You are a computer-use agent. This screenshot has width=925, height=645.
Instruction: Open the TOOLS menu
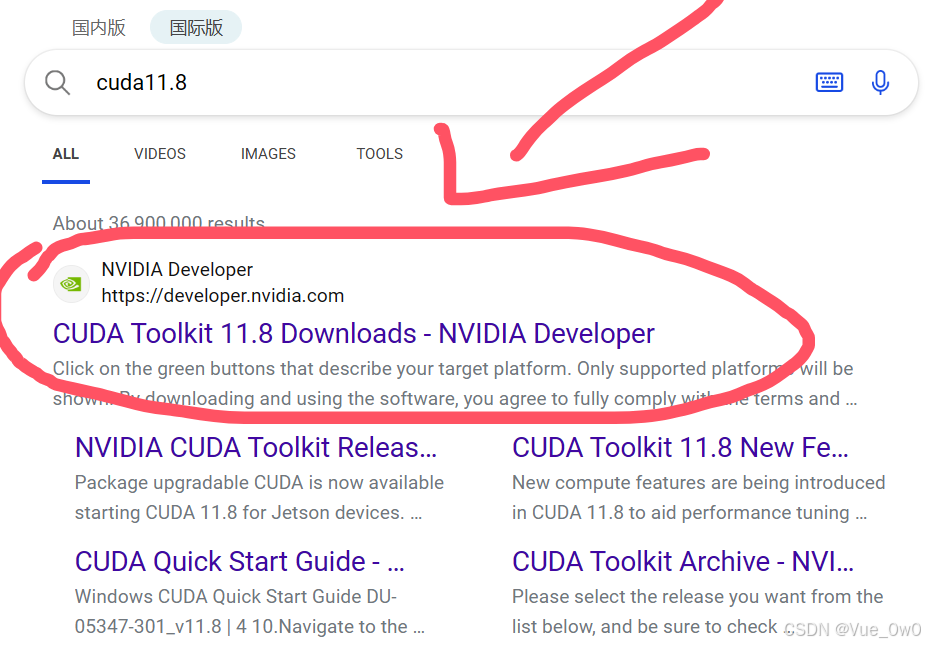(x=379, y=154)
